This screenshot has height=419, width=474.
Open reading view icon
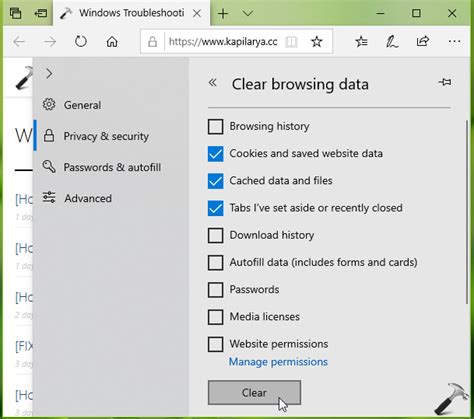[x=291, y=42]
